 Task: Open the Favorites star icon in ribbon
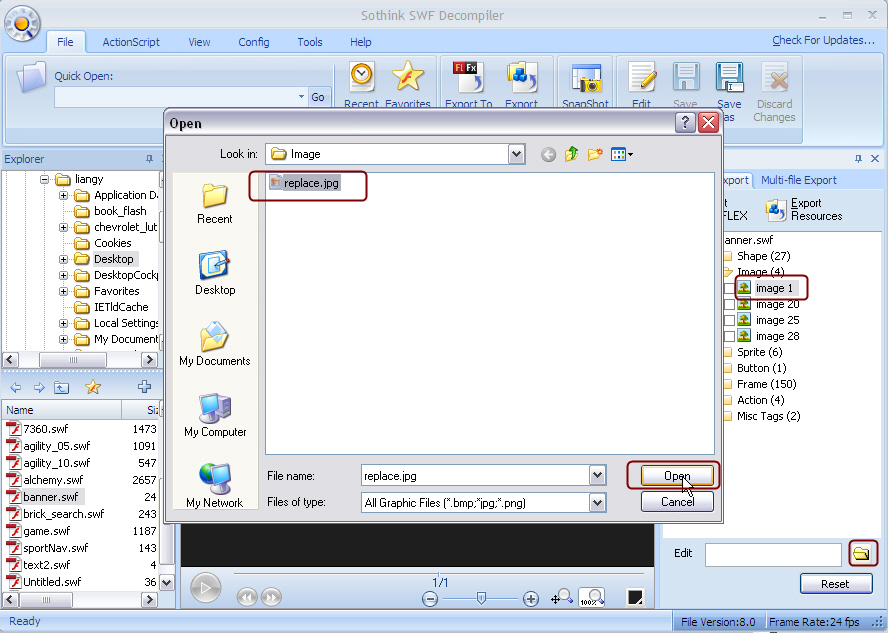[408, 80]
